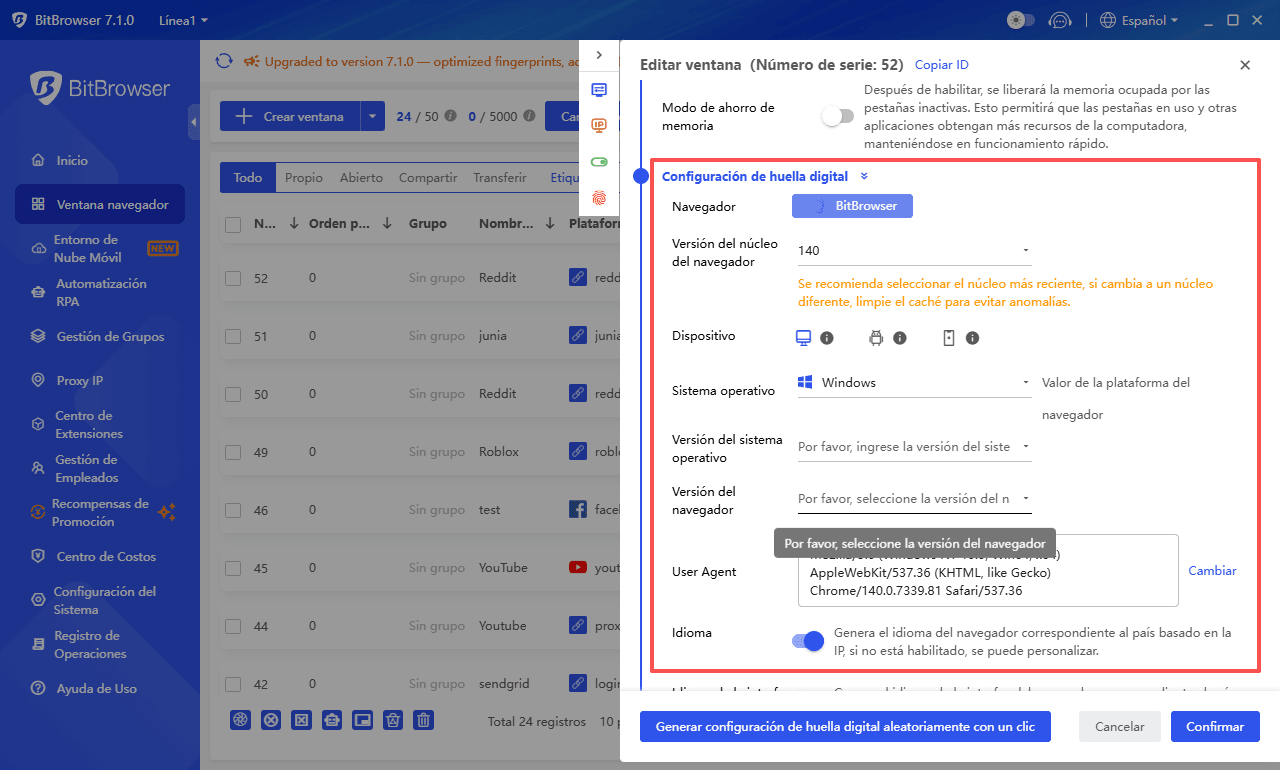Image resolution: width=1280 pixels, height=770 pixels.
Task: Tick the checkbox for row 46 test
Action: (x=233, y=510)
